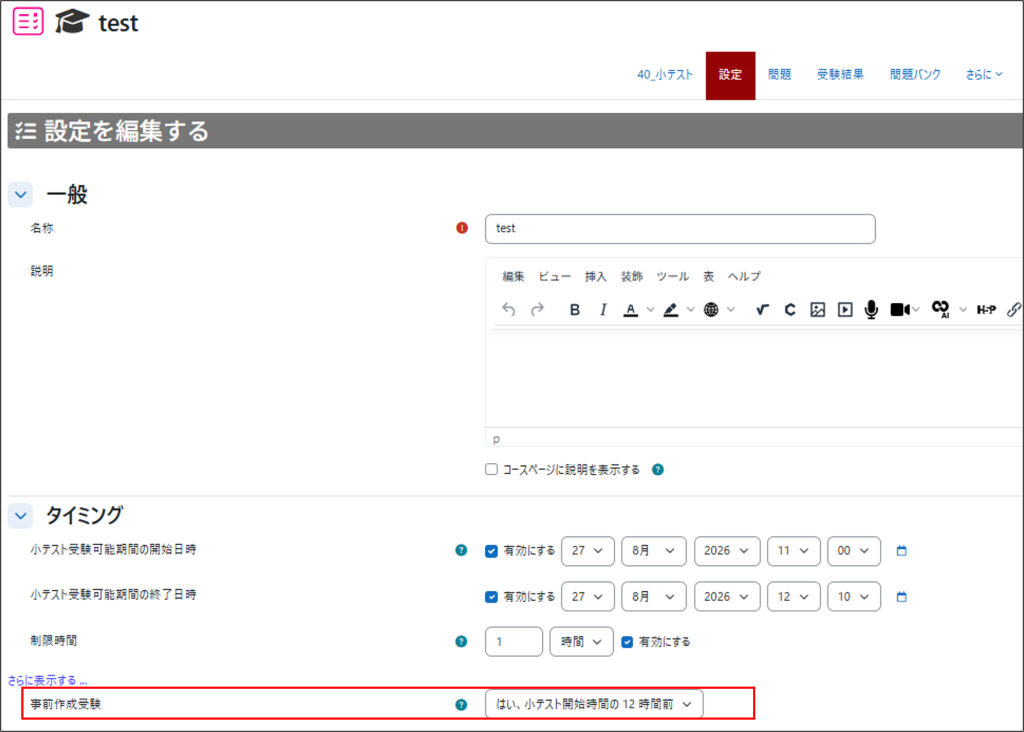Viewport: 1024px width, 732px height.
Task: Open start date year dropdown
Action: coord(727,551)
